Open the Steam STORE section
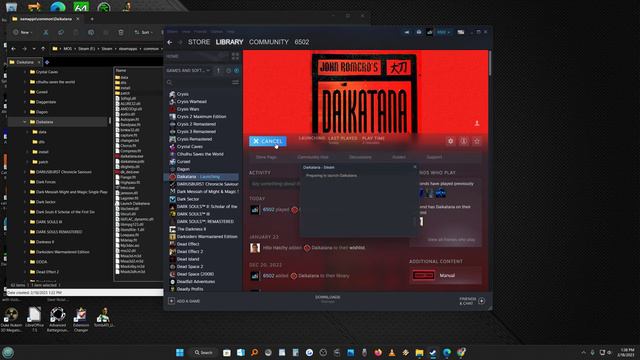Screen dimensions: 640x360 tap(199, 42)
